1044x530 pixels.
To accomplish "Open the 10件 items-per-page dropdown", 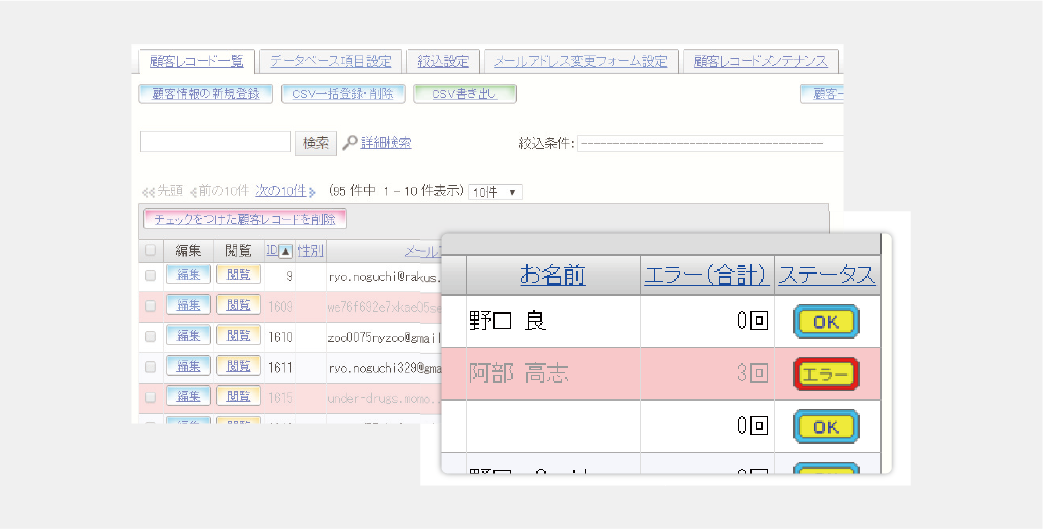I will coord(495,192).
